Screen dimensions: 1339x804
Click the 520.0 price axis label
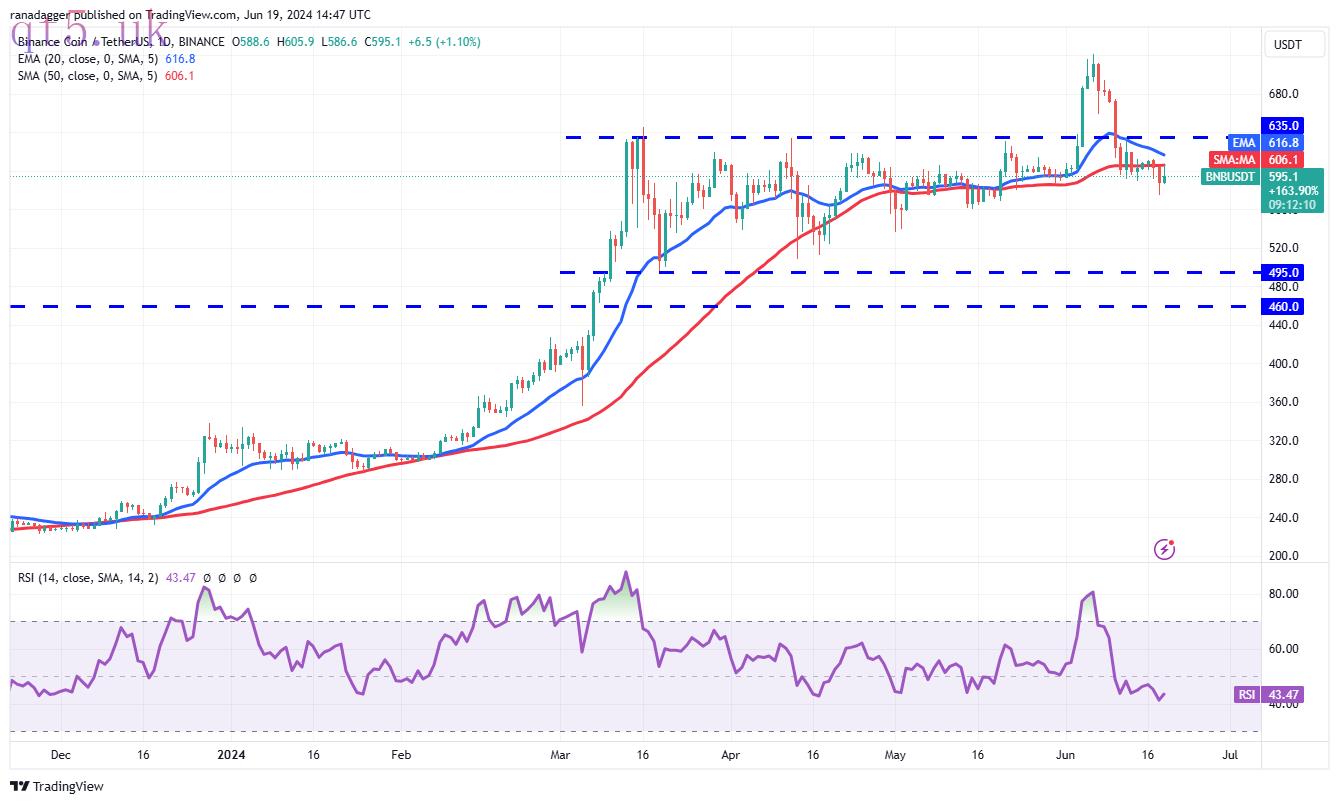click(x=1284, y=248)
